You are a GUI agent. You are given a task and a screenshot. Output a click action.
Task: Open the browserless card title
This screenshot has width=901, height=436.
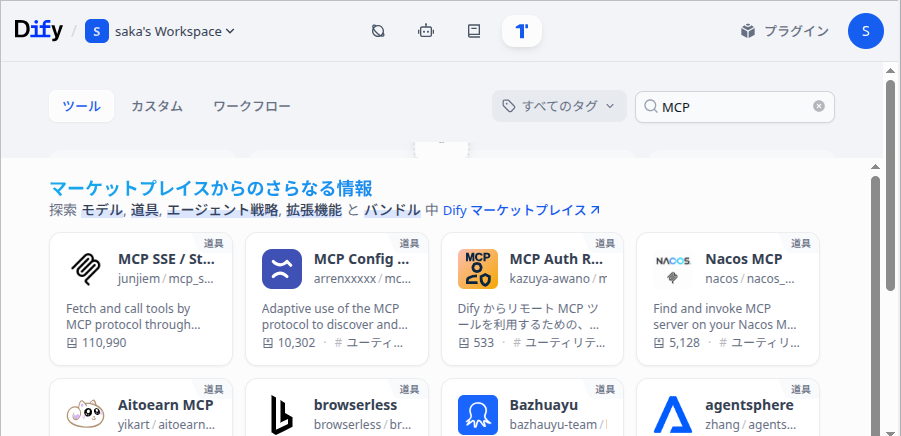355,405
